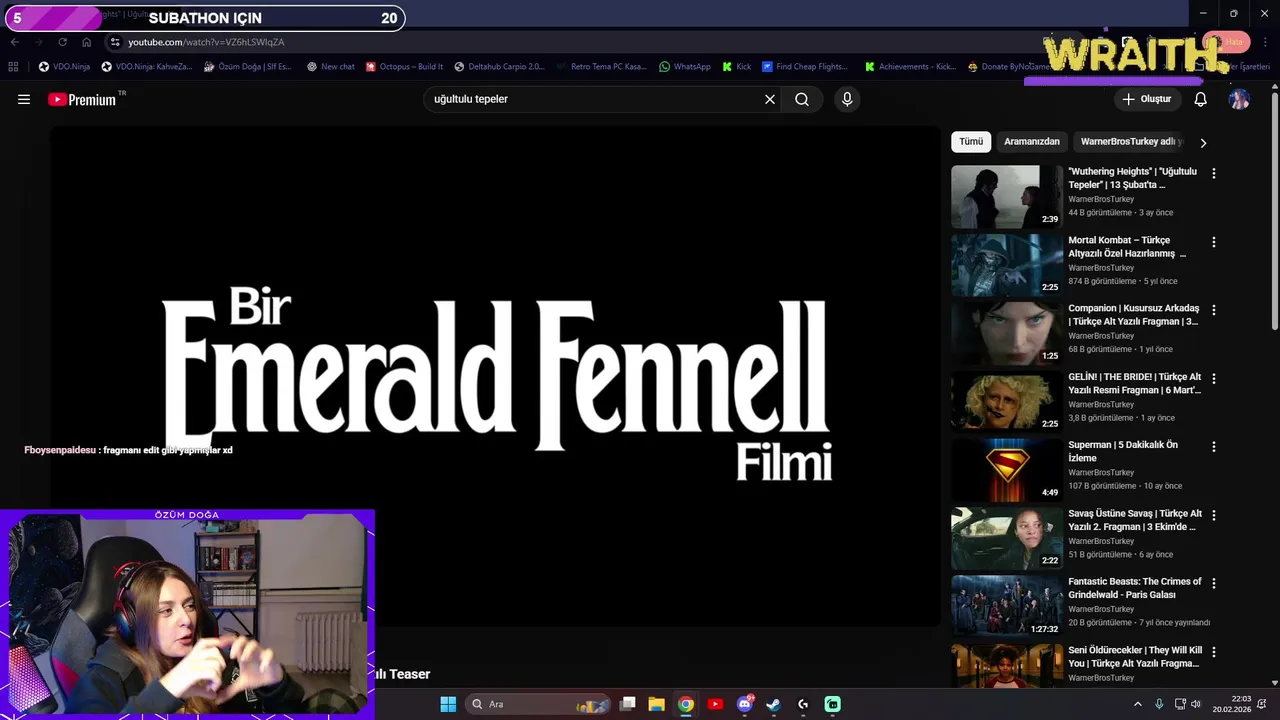1280x720 pixels.
Task: Open the YouTube app taskbar icon
Action: tap(715, 704)
